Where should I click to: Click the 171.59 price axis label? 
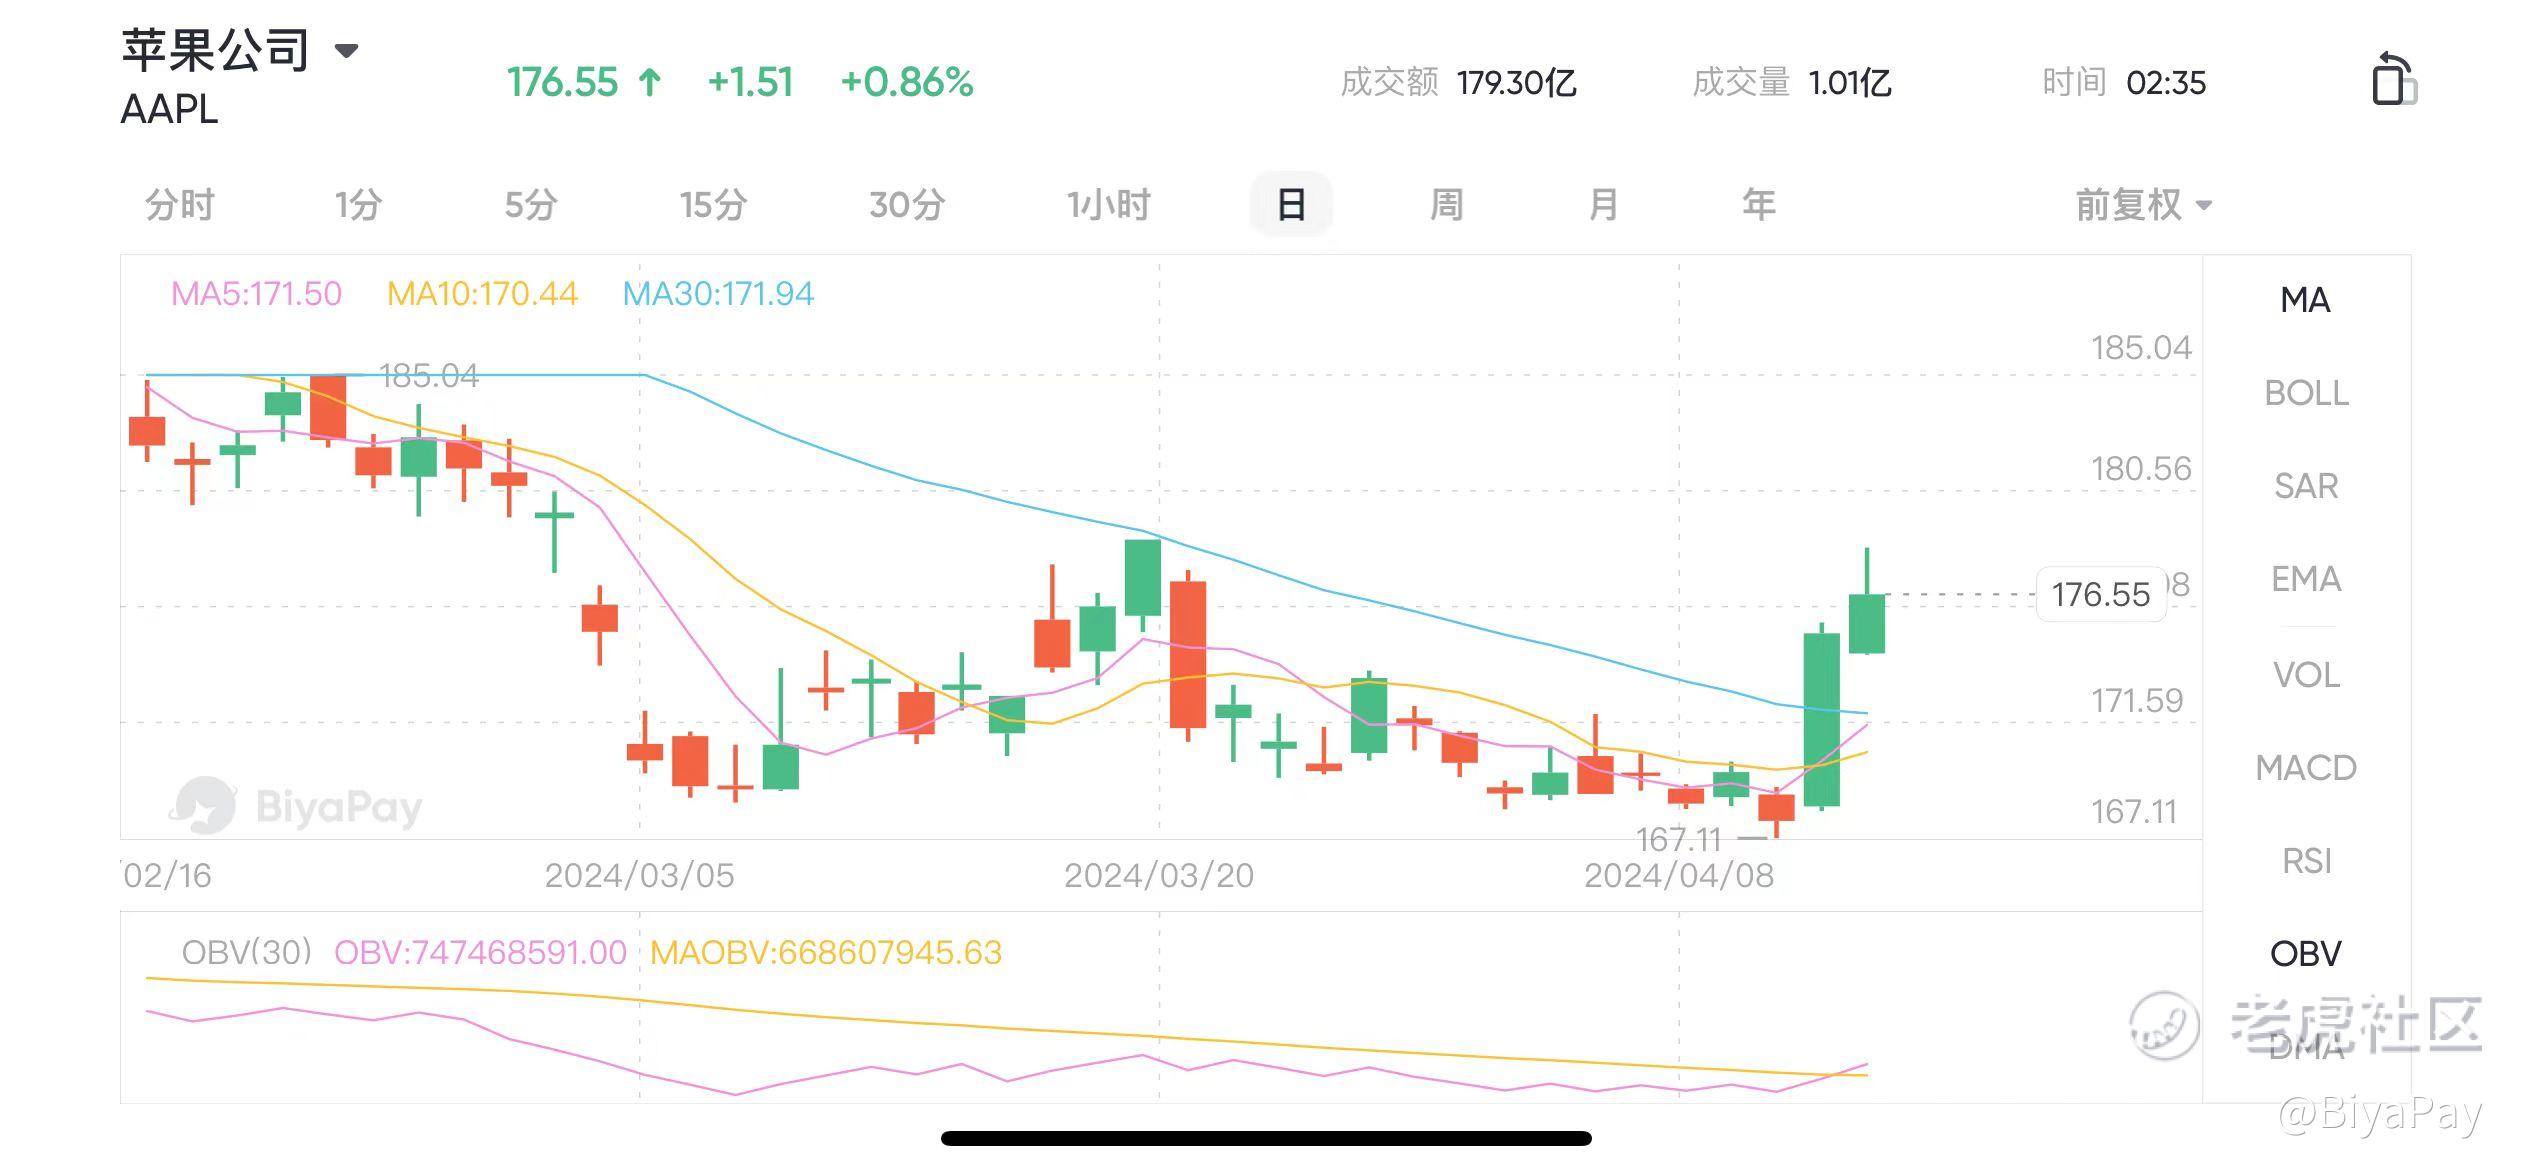coord(2137,701)
